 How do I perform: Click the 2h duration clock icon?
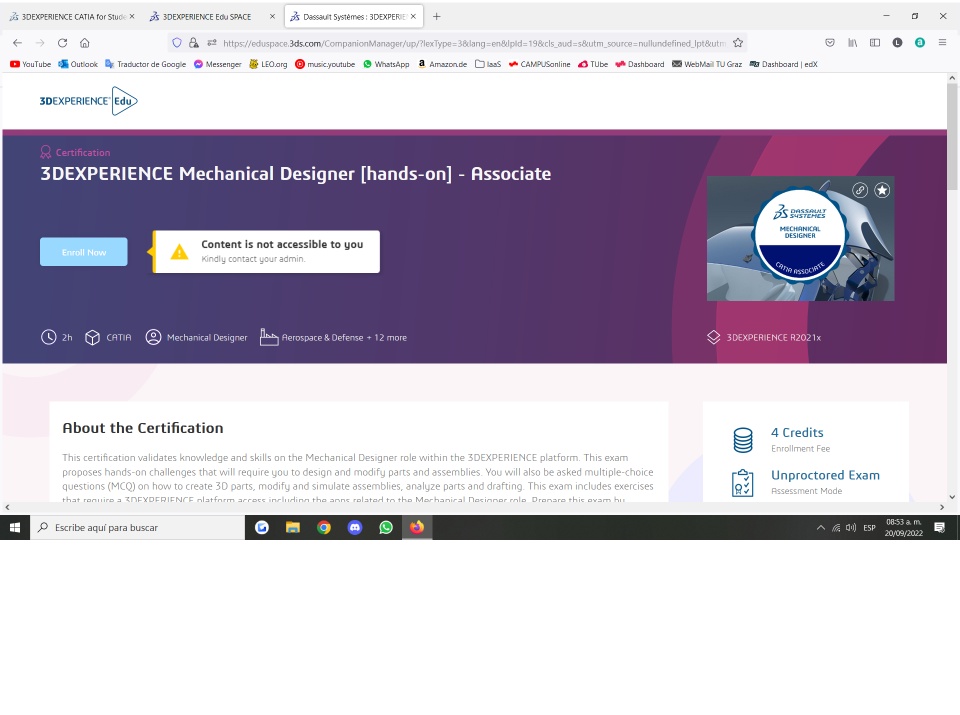pos(48,337)
